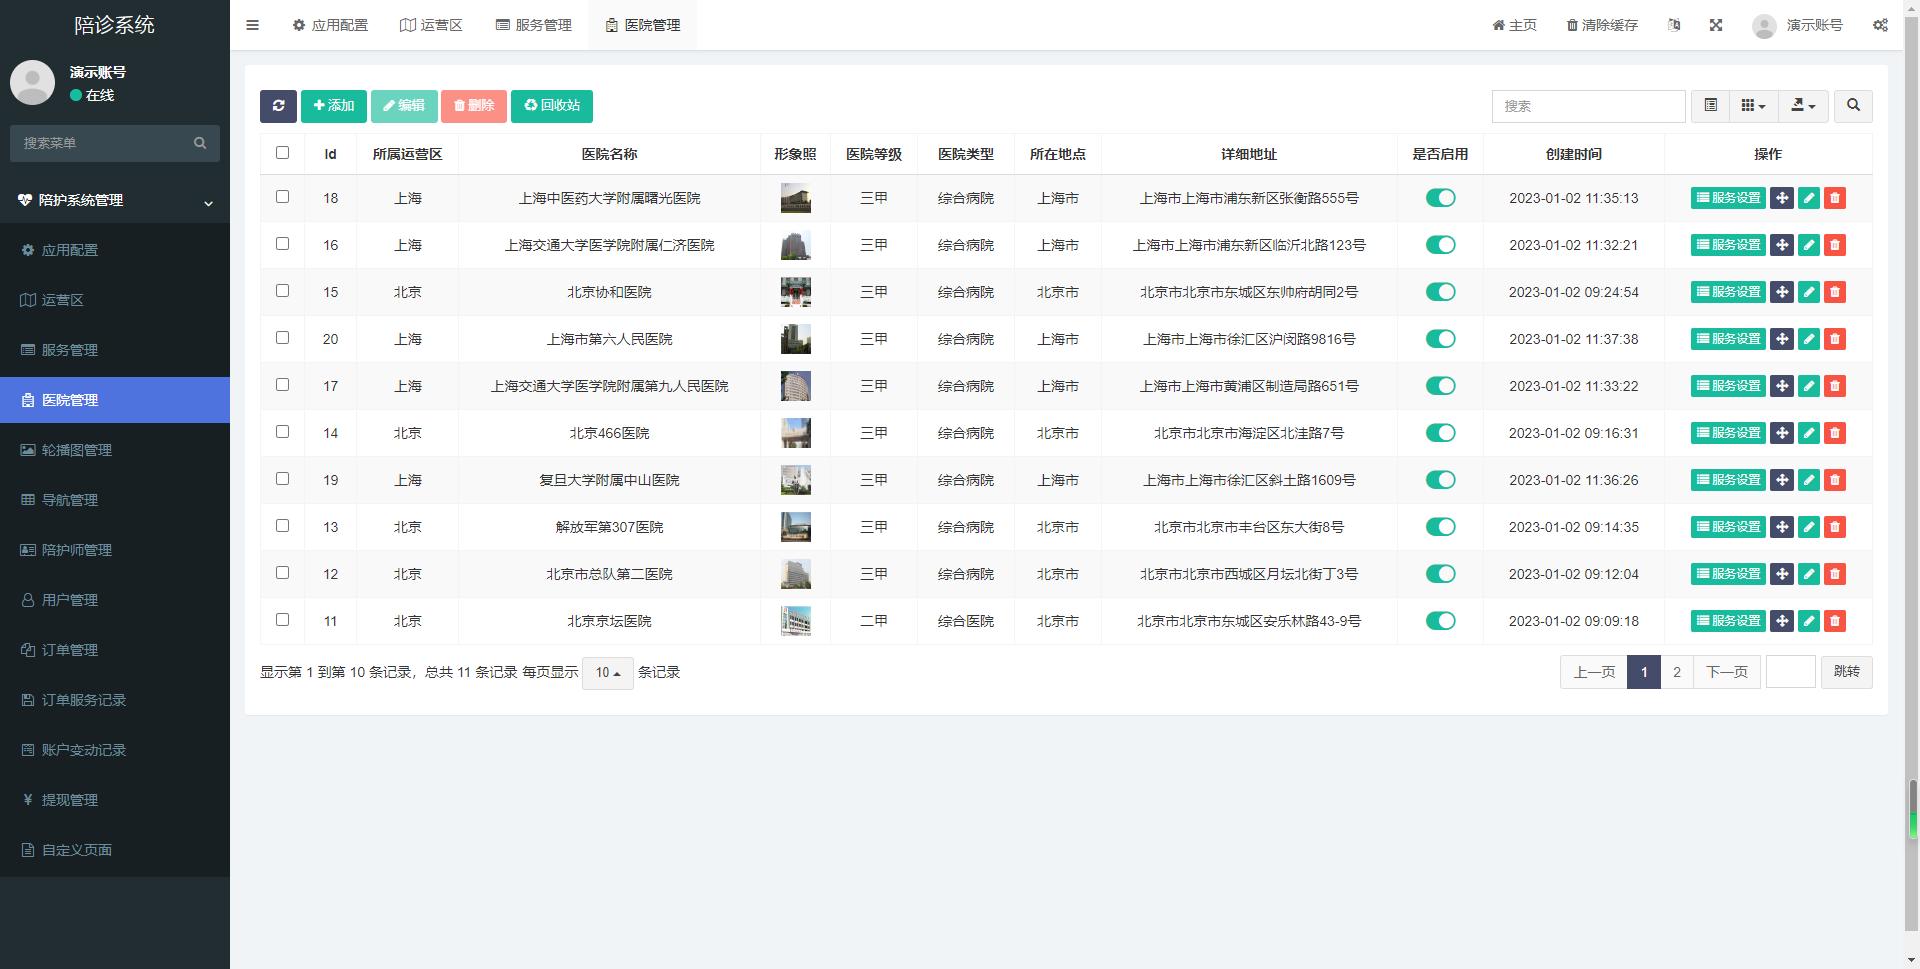The image size is (1920, 969).
Task: Open 演示账号 user menu in header
Action: pyautogui.click(x=1798, y=25)
